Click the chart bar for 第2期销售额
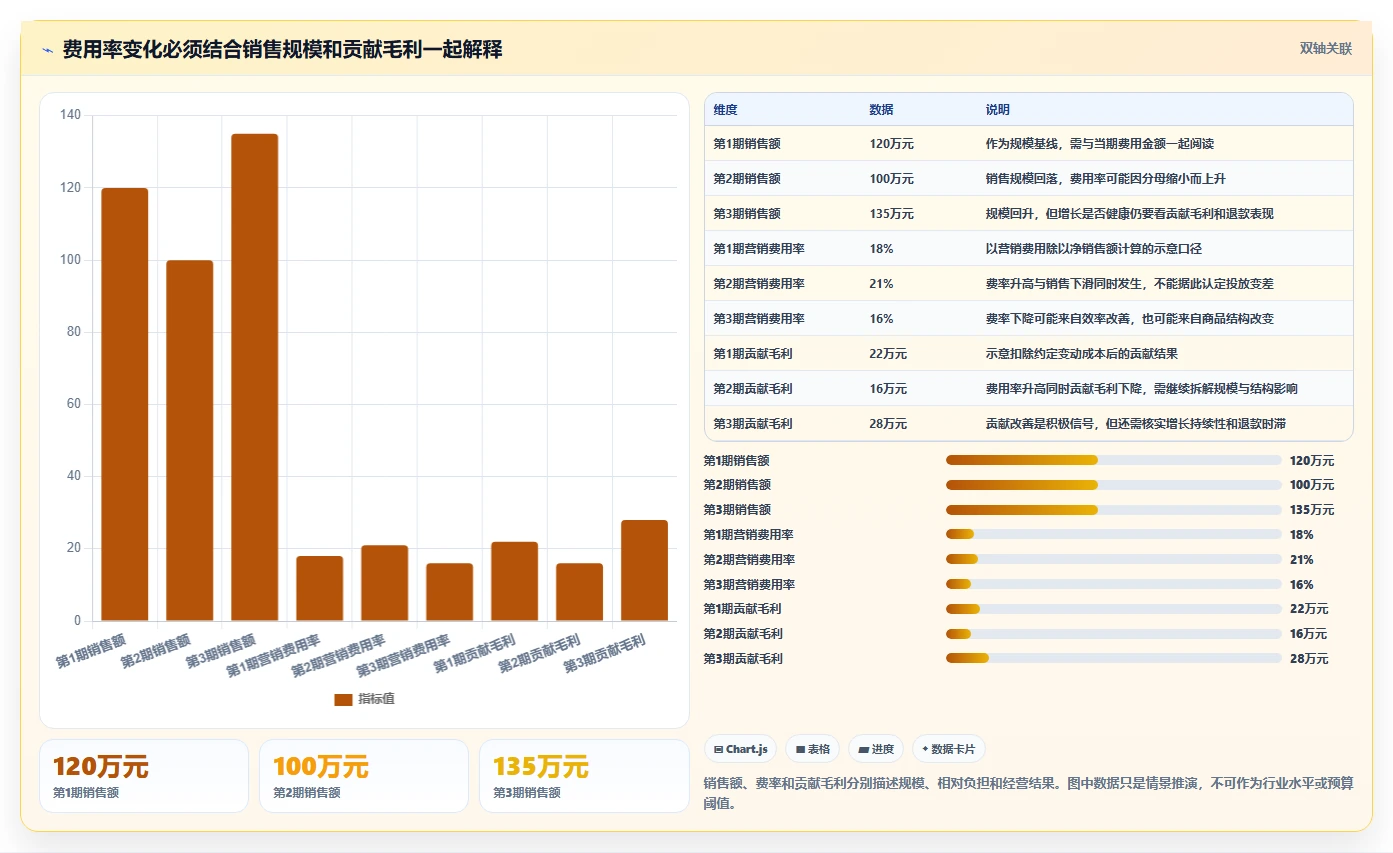 pos(190,440)
